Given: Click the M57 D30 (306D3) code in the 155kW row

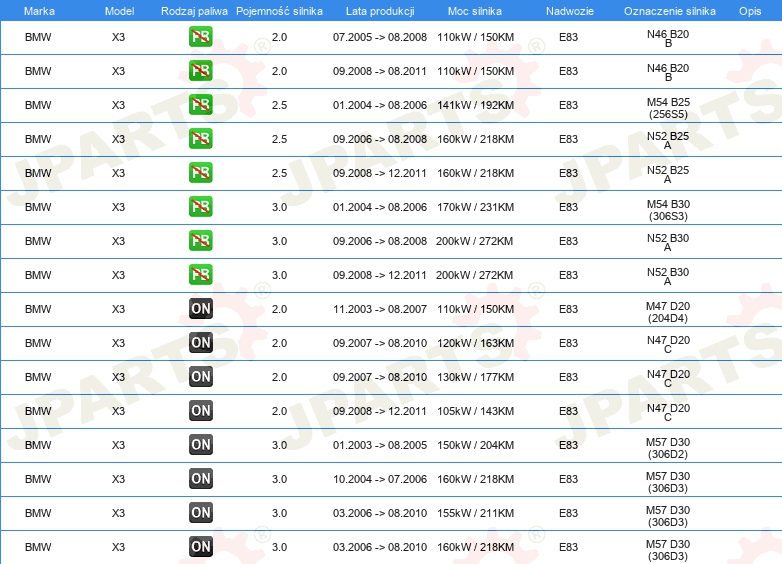Looking at the screenshot, I should pos(668,516).
